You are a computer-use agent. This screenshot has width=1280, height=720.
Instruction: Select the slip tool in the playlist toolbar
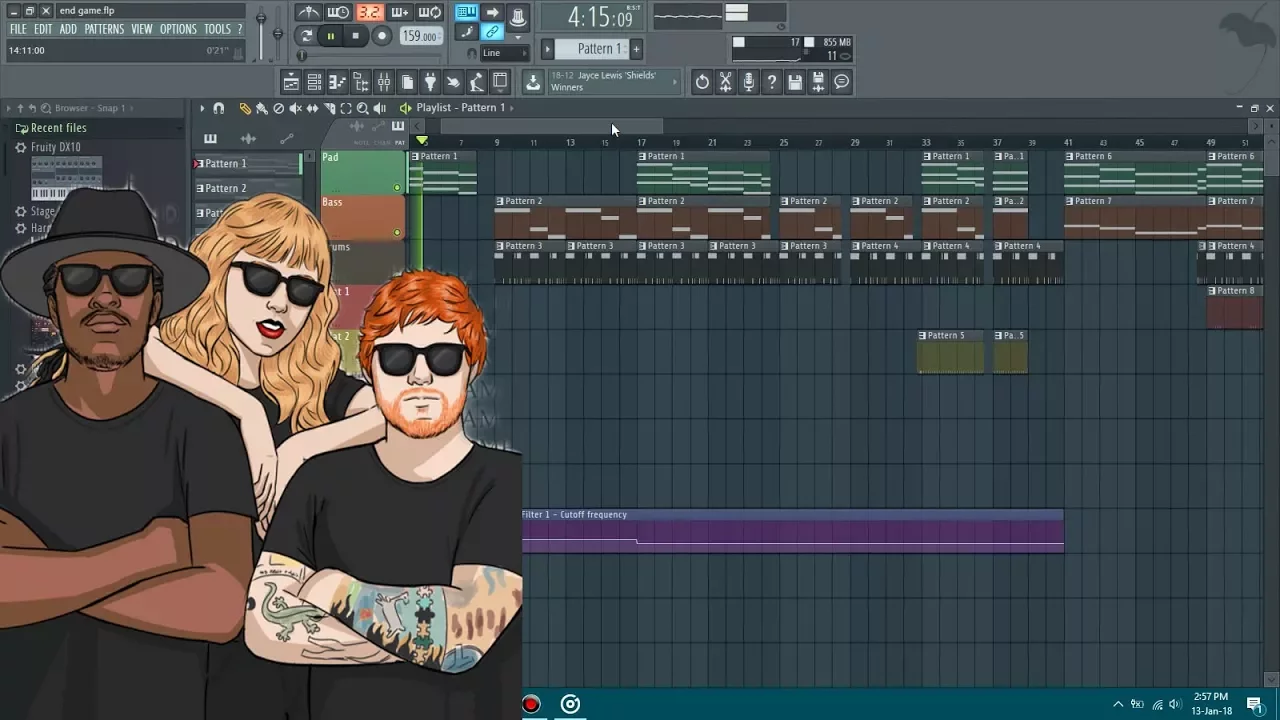click(x=312, y=108)
